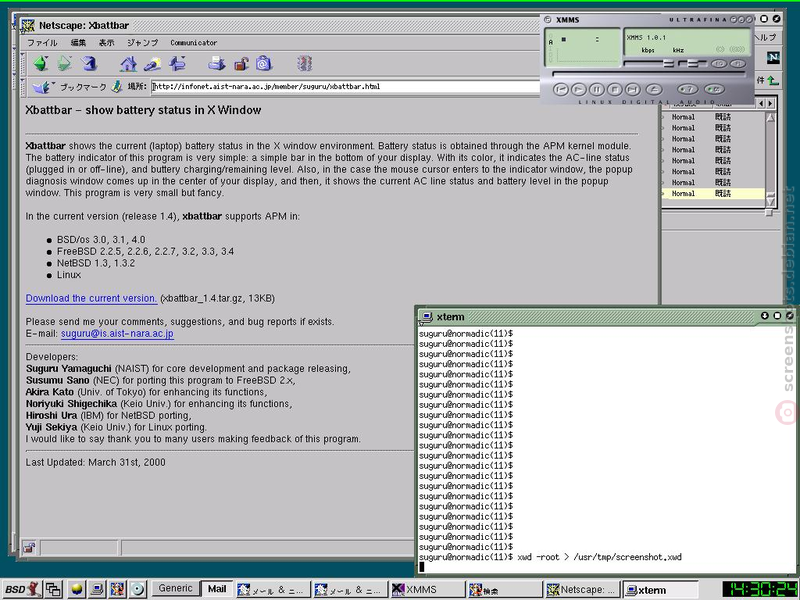Stop playback in XMMS

615,89
